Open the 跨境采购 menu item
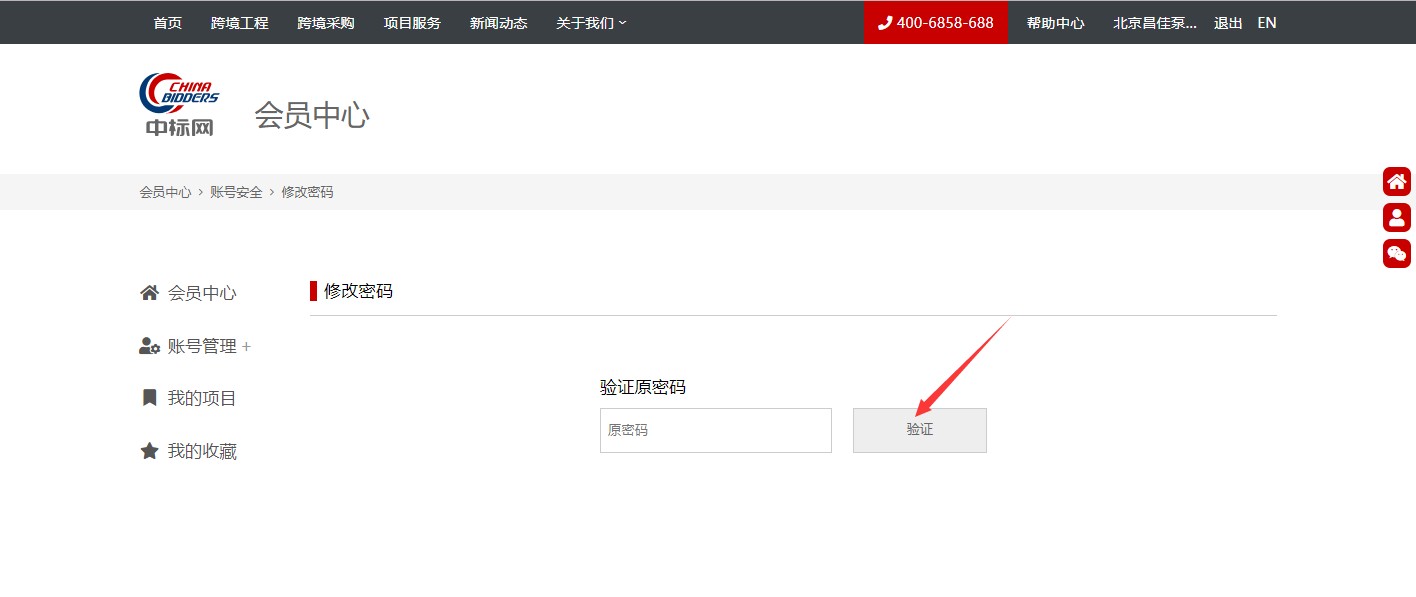Viewport: 1416px width, 597px height. pos(326,23)
